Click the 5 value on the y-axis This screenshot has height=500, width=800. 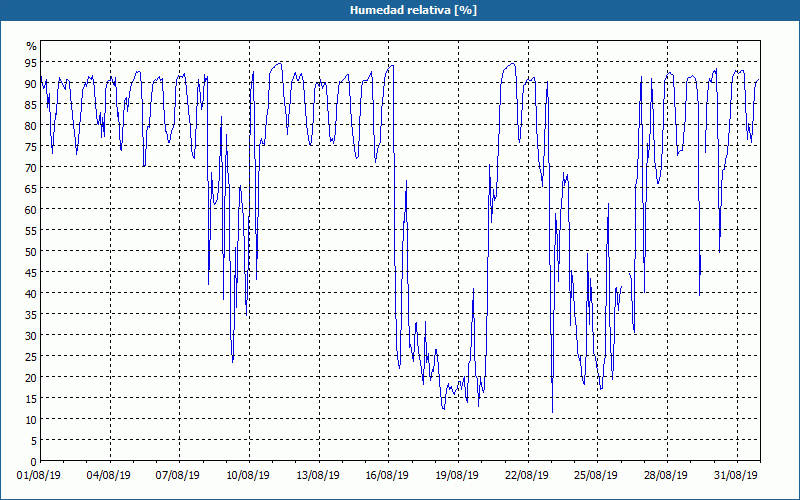click(34, 440)
